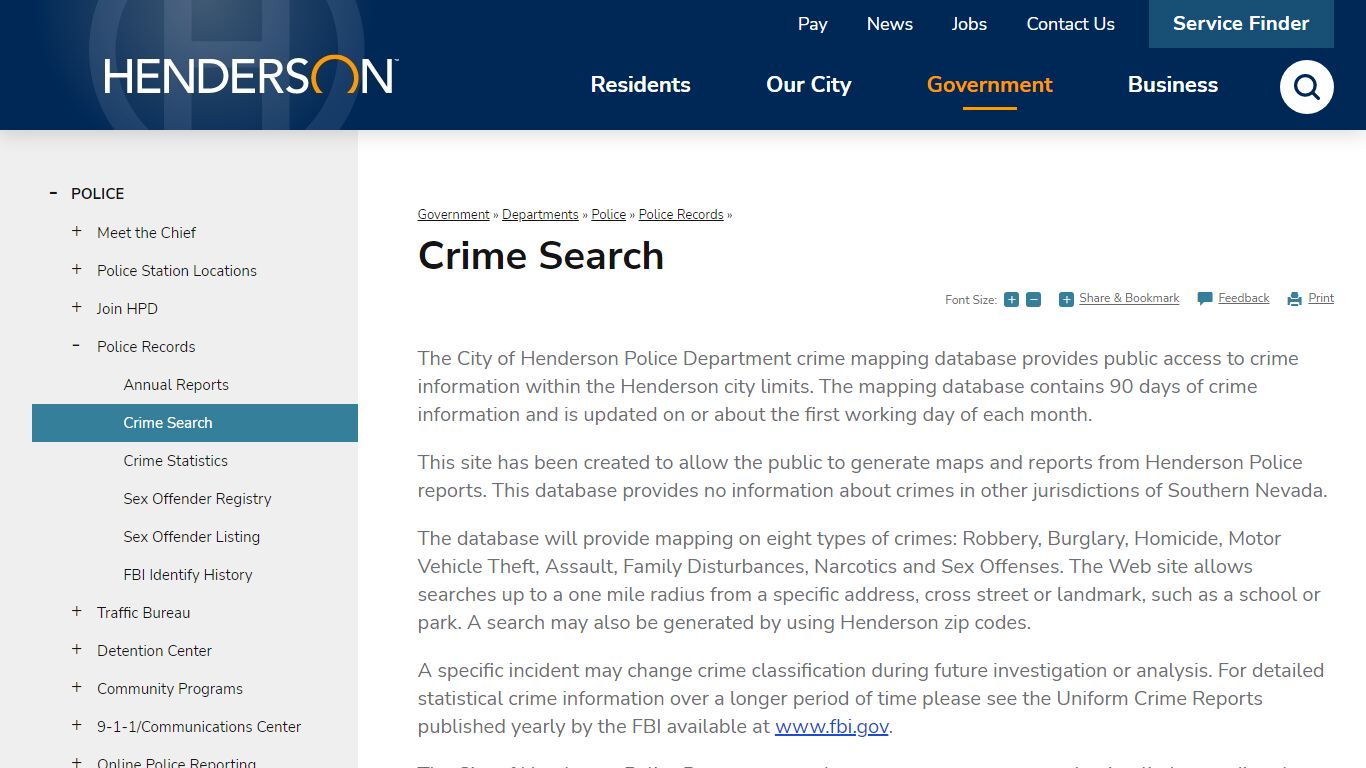This screenshot has height=768, width=1366.
Task: Collapse Police Records submenu
Action: point(77,345)
